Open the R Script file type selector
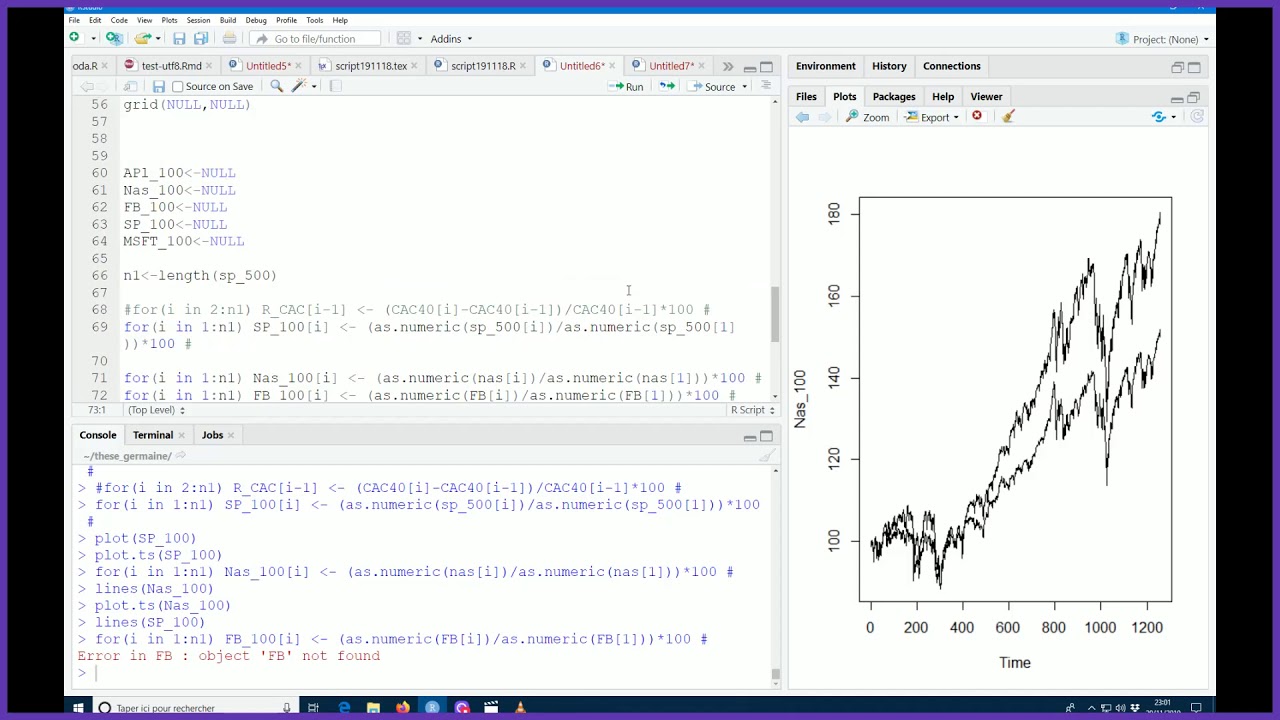1280x720 pixels. [753, 410]
